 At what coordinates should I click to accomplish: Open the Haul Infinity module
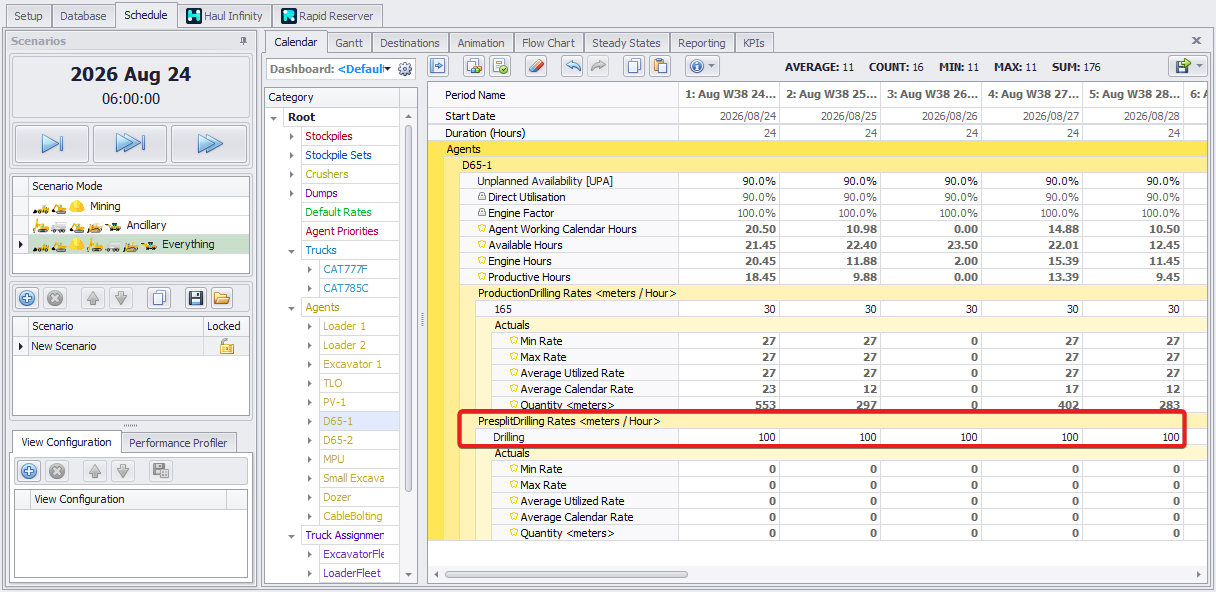click(x=224, y=16)
